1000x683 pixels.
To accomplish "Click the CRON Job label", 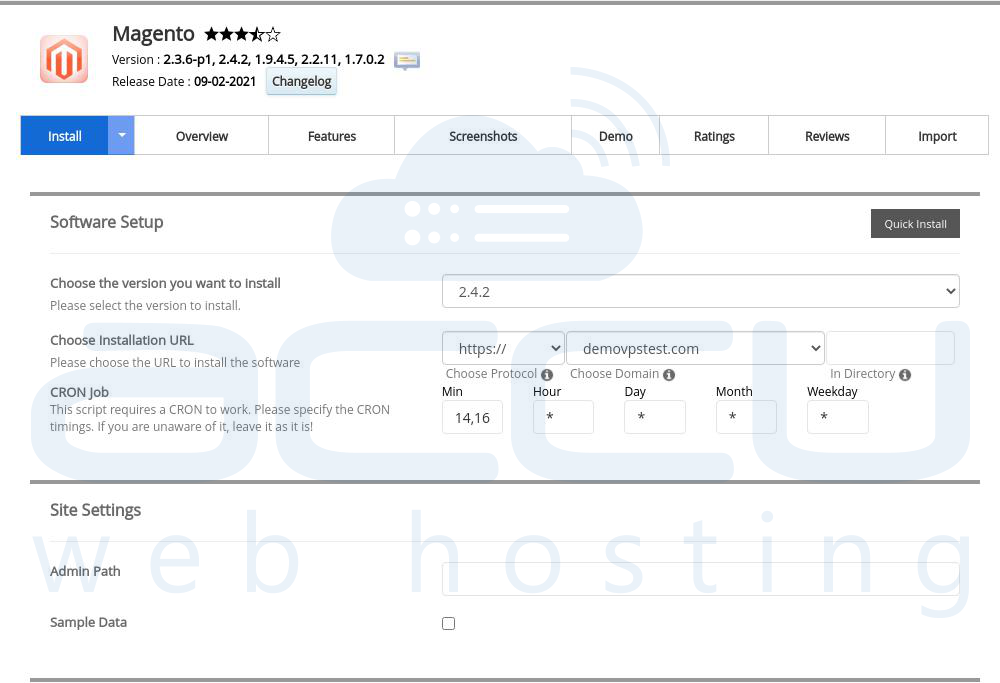I will point(79,392).
